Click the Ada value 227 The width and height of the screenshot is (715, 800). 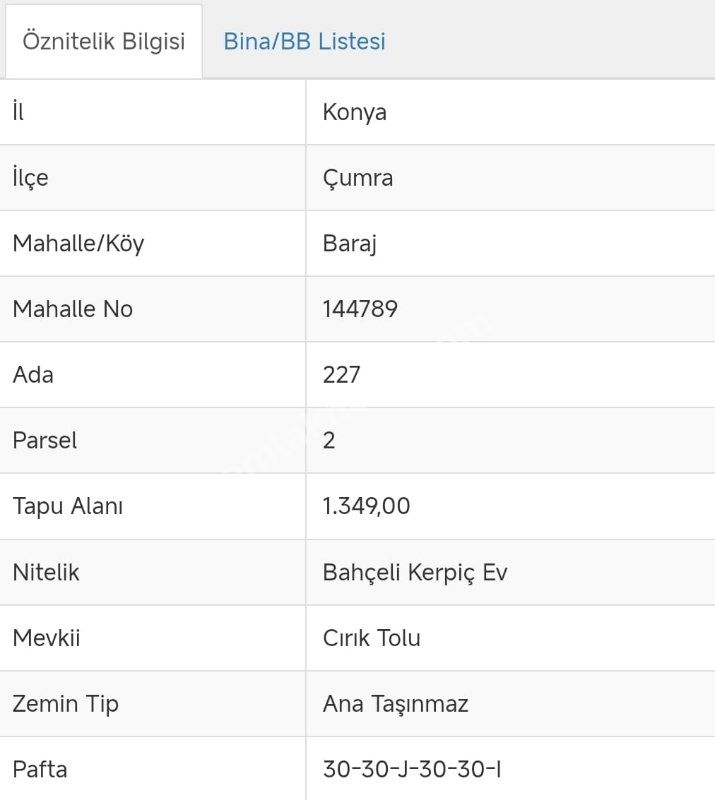pos(342,375)
